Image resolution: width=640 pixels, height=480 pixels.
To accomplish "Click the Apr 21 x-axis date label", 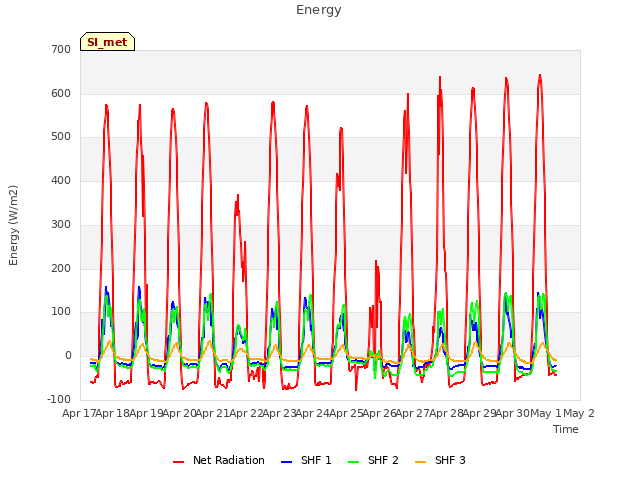I will click(213, 413).
